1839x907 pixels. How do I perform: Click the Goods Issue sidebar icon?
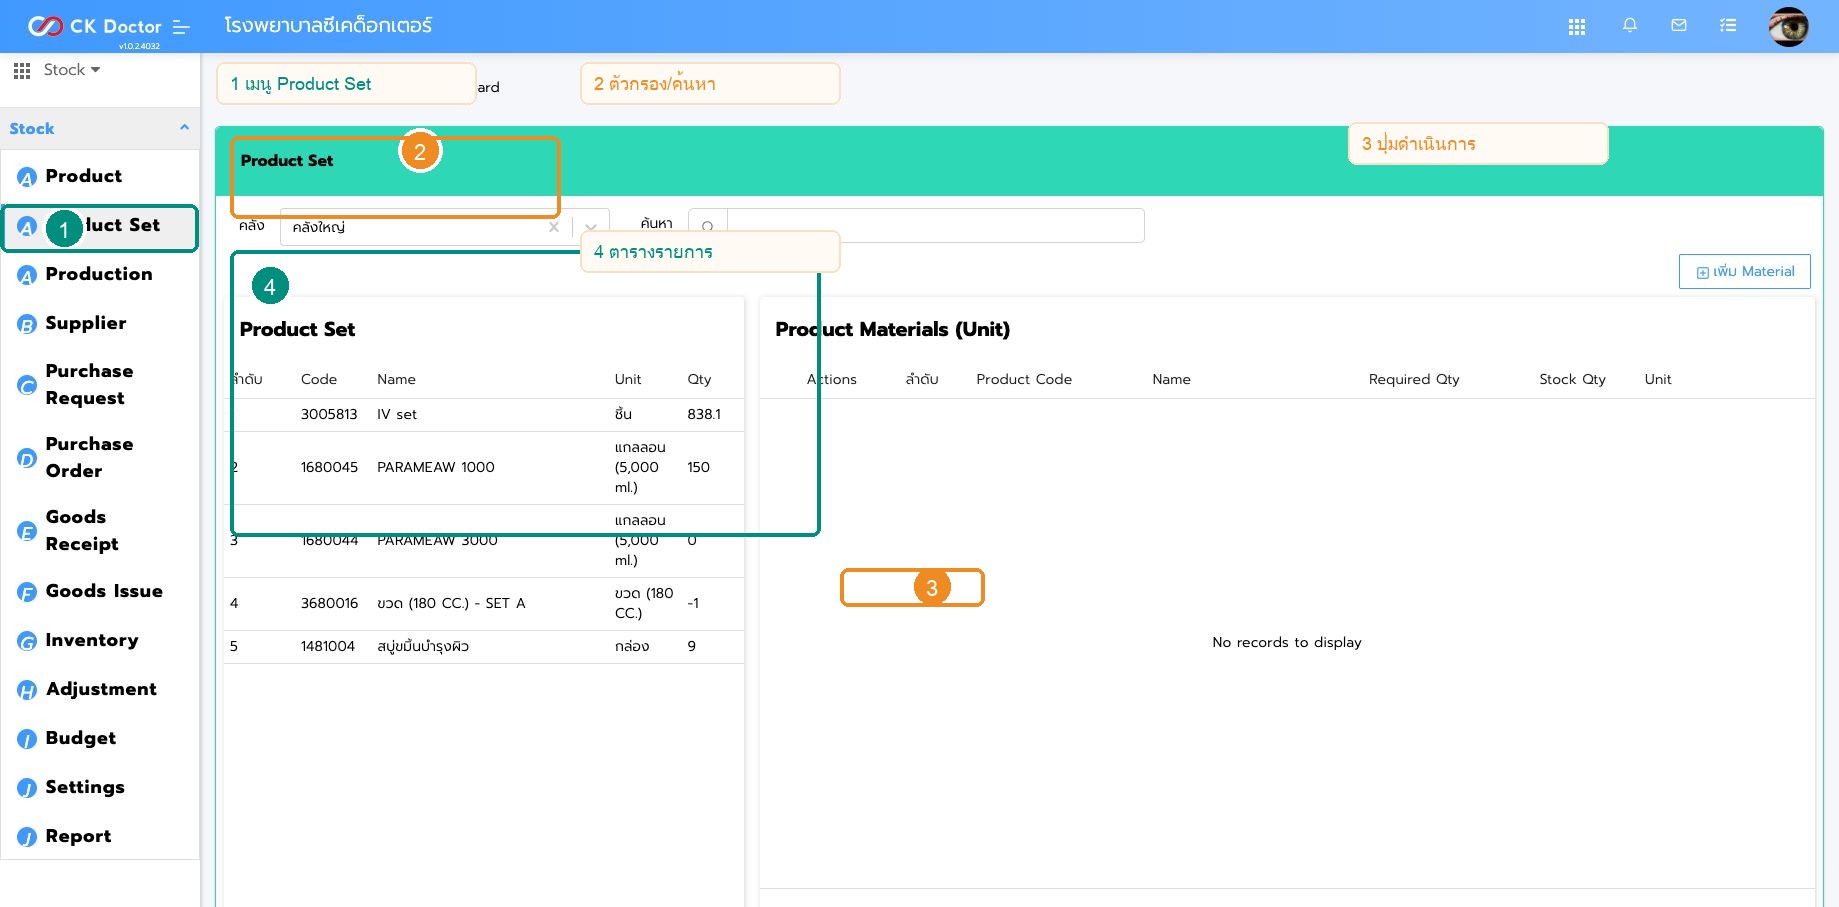[x=27, y=592]
